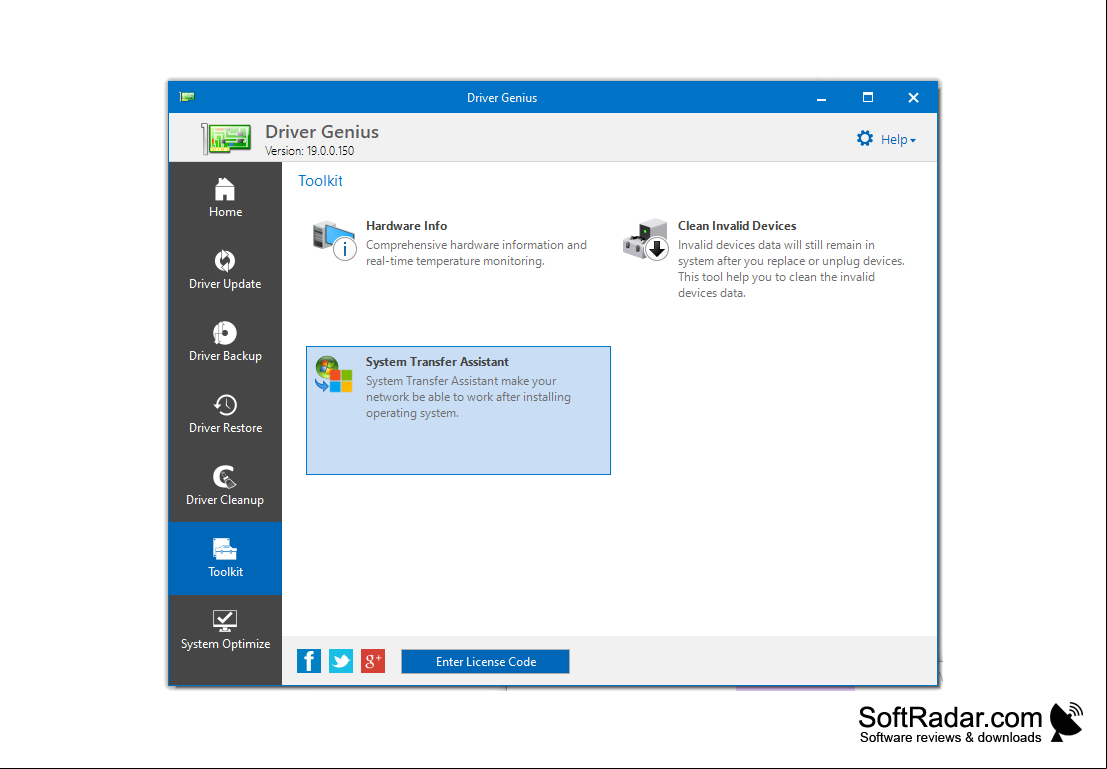The width and height of the screenshot is (1107, 769).
Task: Open System Transfer Assistant title
Action: coord(437,362)
